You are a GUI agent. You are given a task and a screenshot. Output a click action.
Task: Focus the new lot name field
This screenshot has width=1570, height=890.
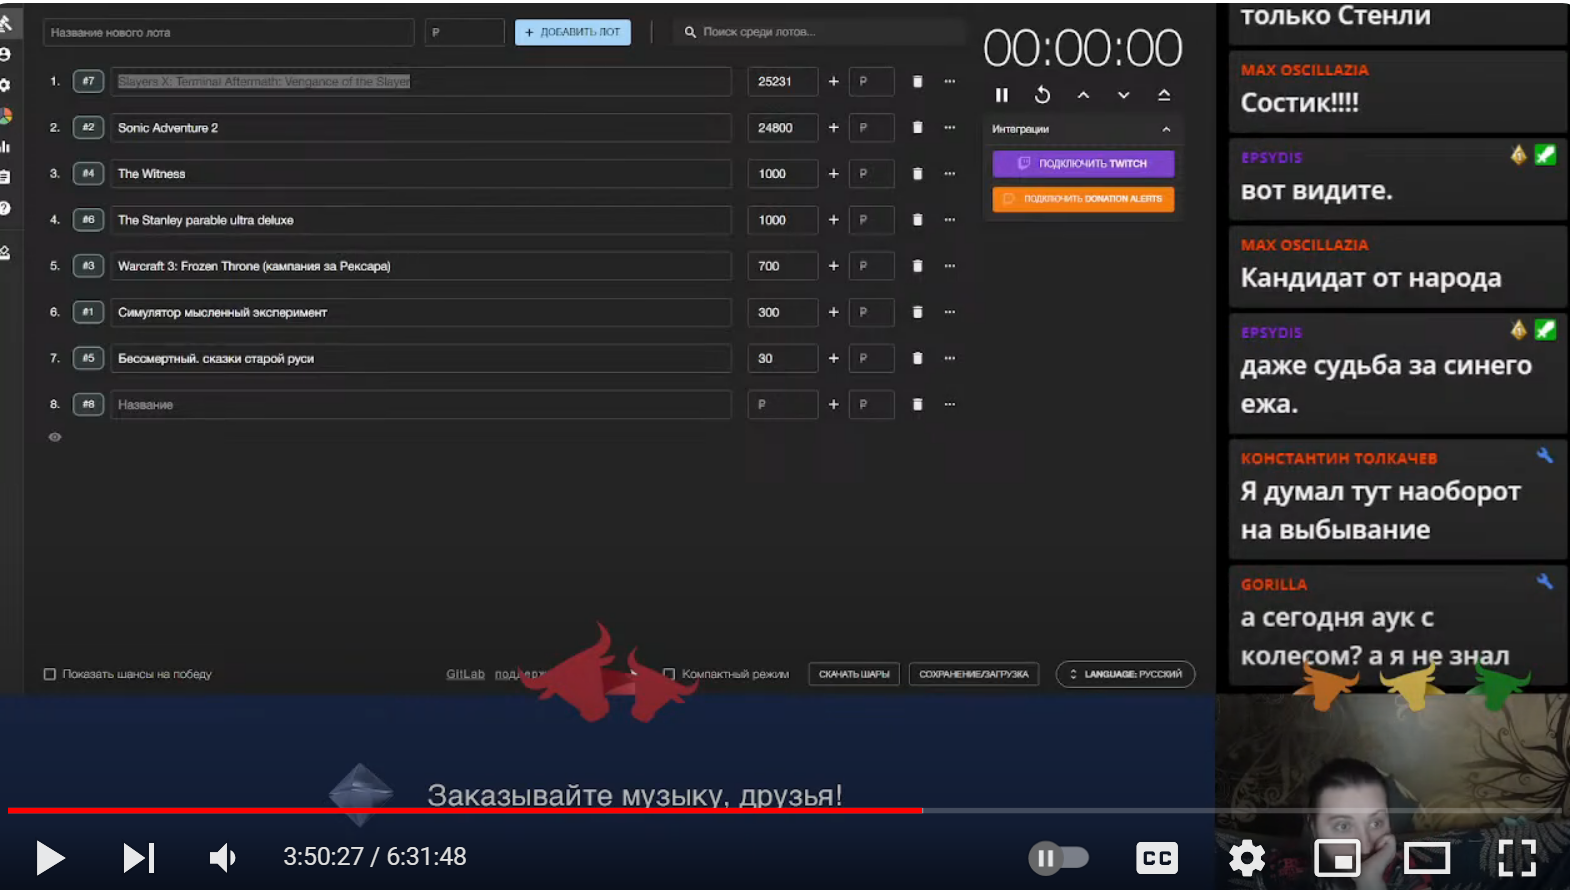coord(228,32)
